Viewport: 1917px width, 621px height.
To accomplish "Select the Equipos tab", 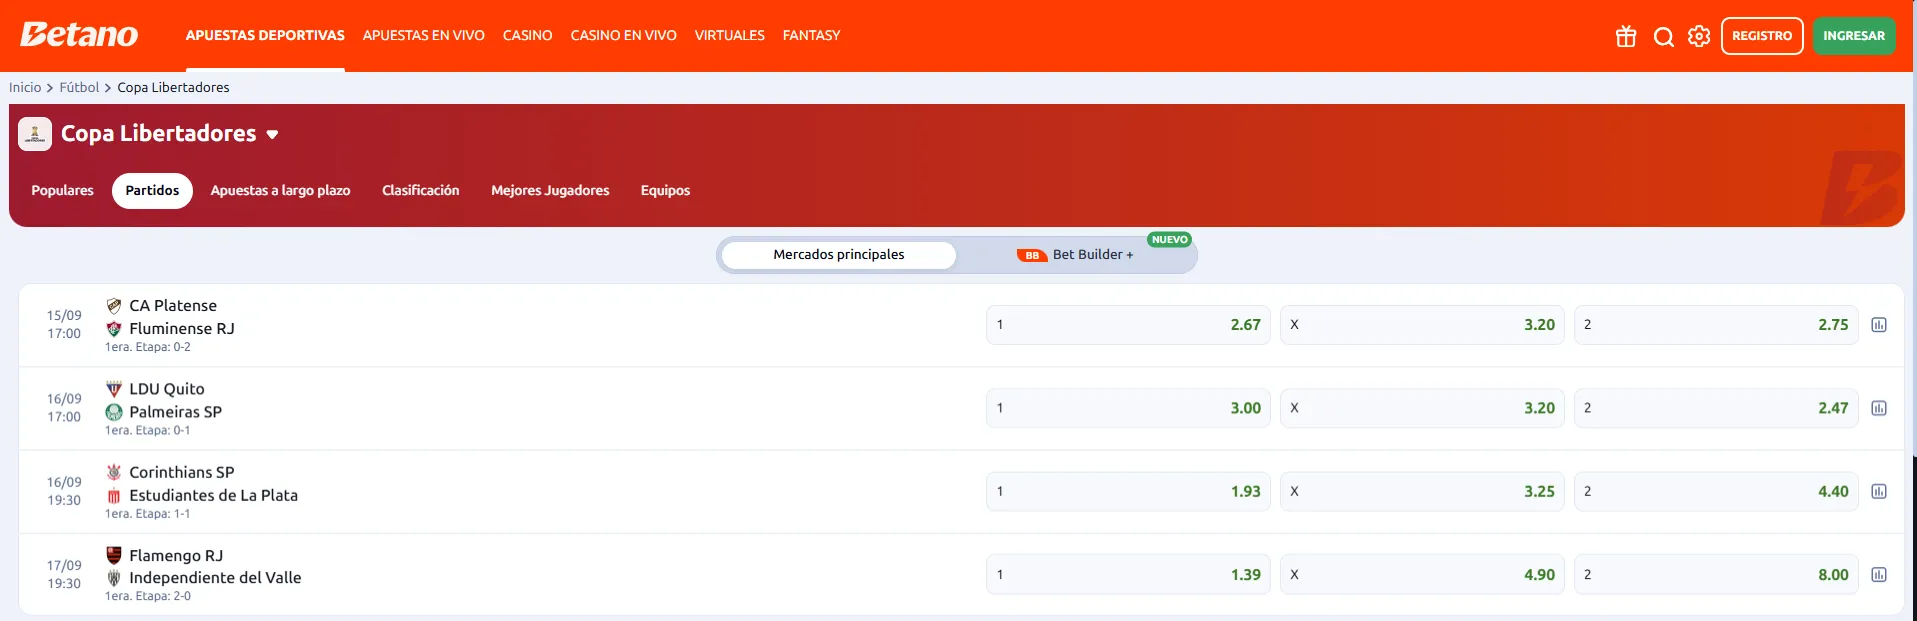I will (665, 191).
